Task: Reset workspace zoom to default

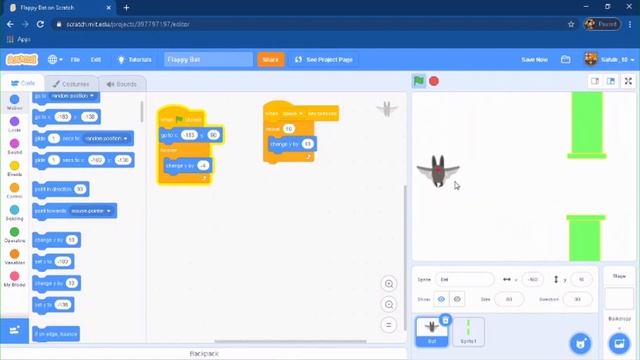Action: click(389, 325)
